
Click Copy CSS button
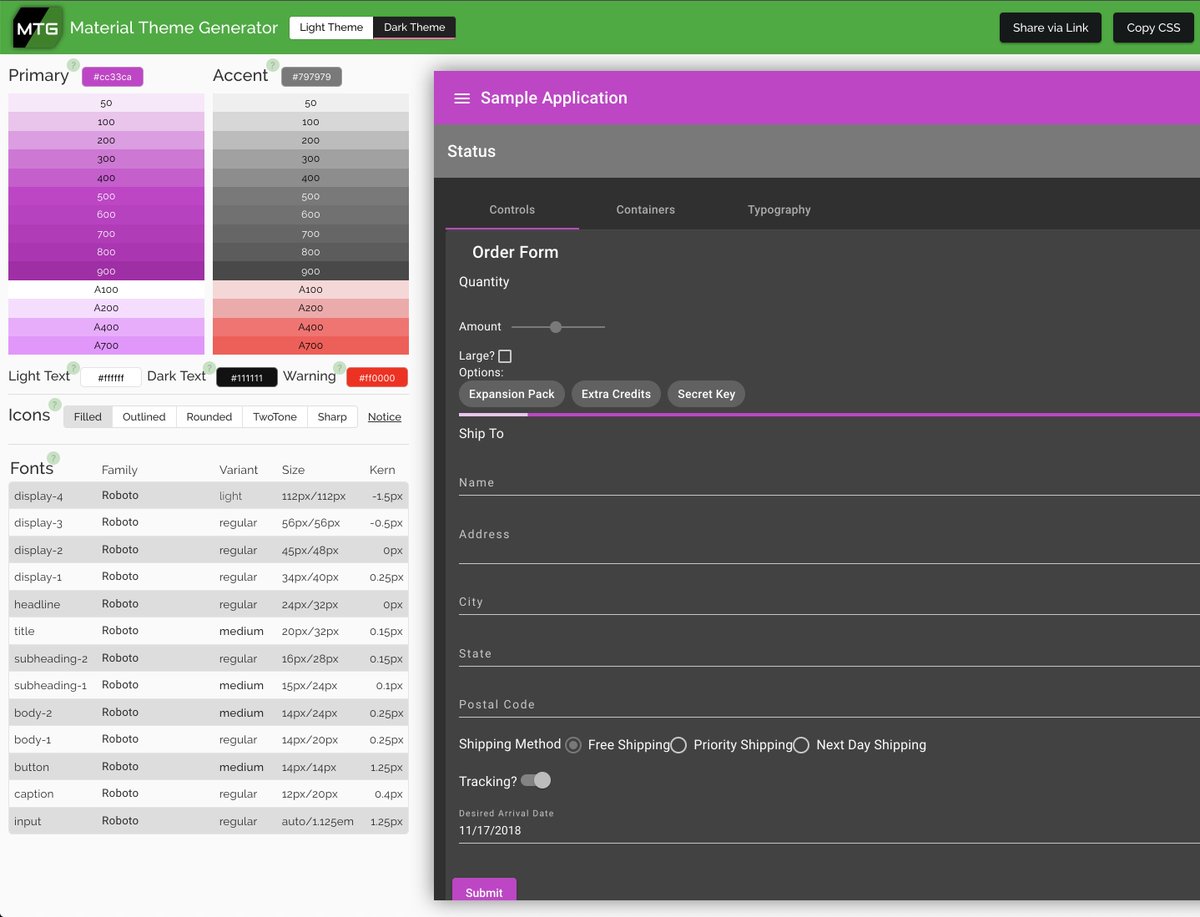tap(1154, 28)
